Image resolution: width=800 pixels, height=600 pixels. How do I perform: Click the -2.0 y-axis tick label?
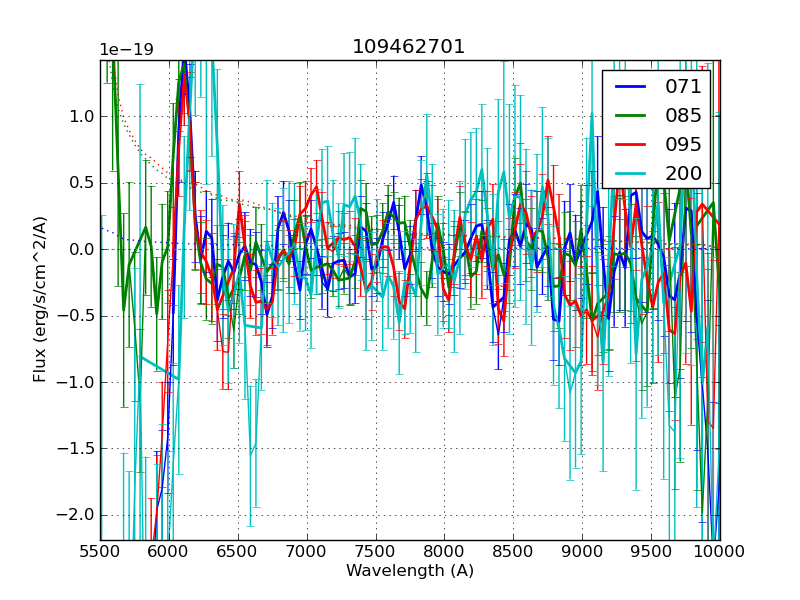point(78,515)
